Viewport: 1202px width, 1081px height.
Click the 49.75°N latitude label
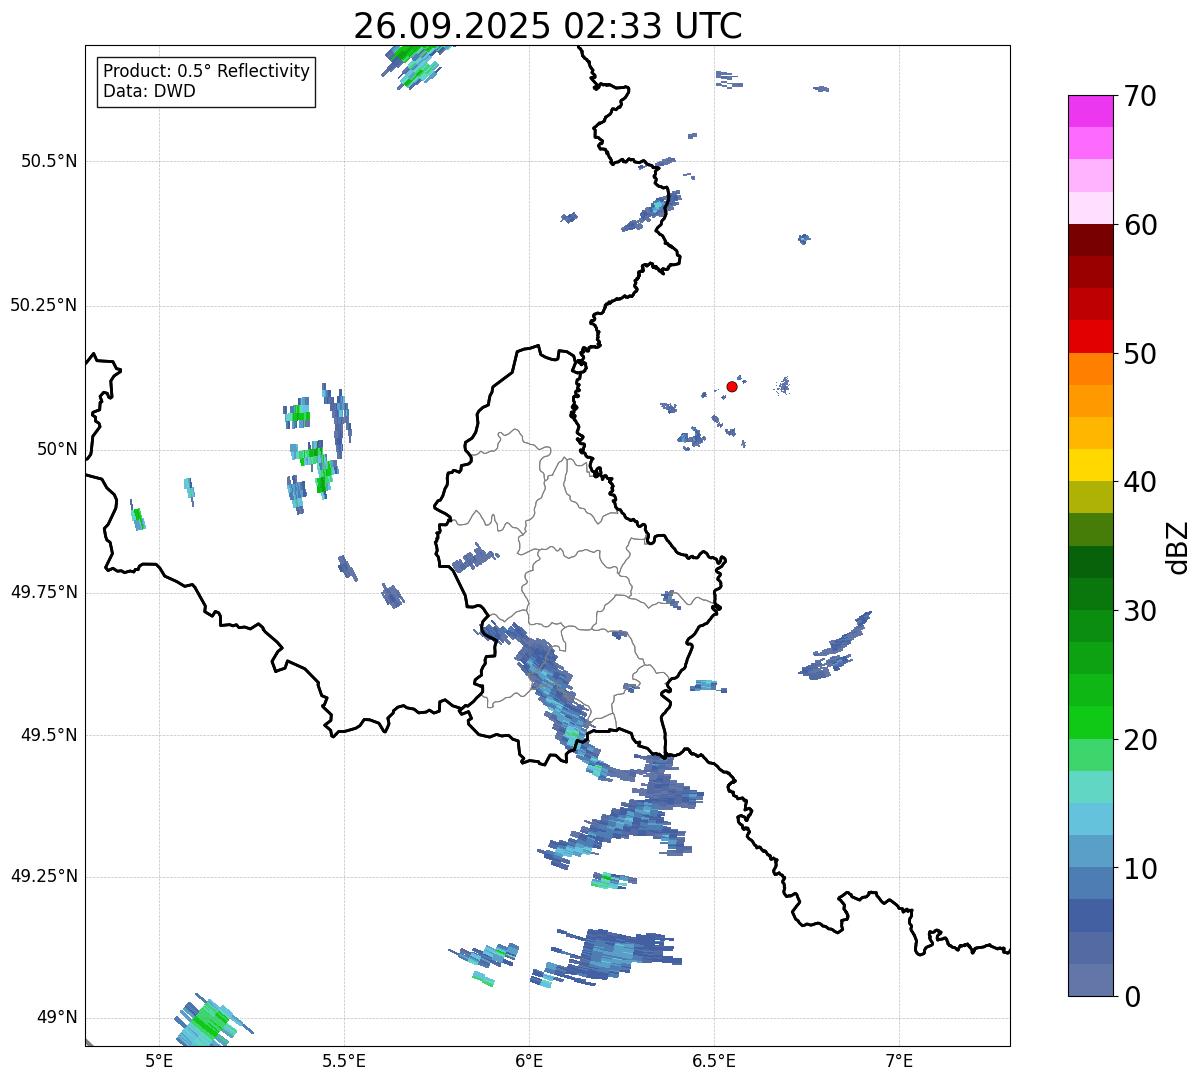tap(44, 592)
